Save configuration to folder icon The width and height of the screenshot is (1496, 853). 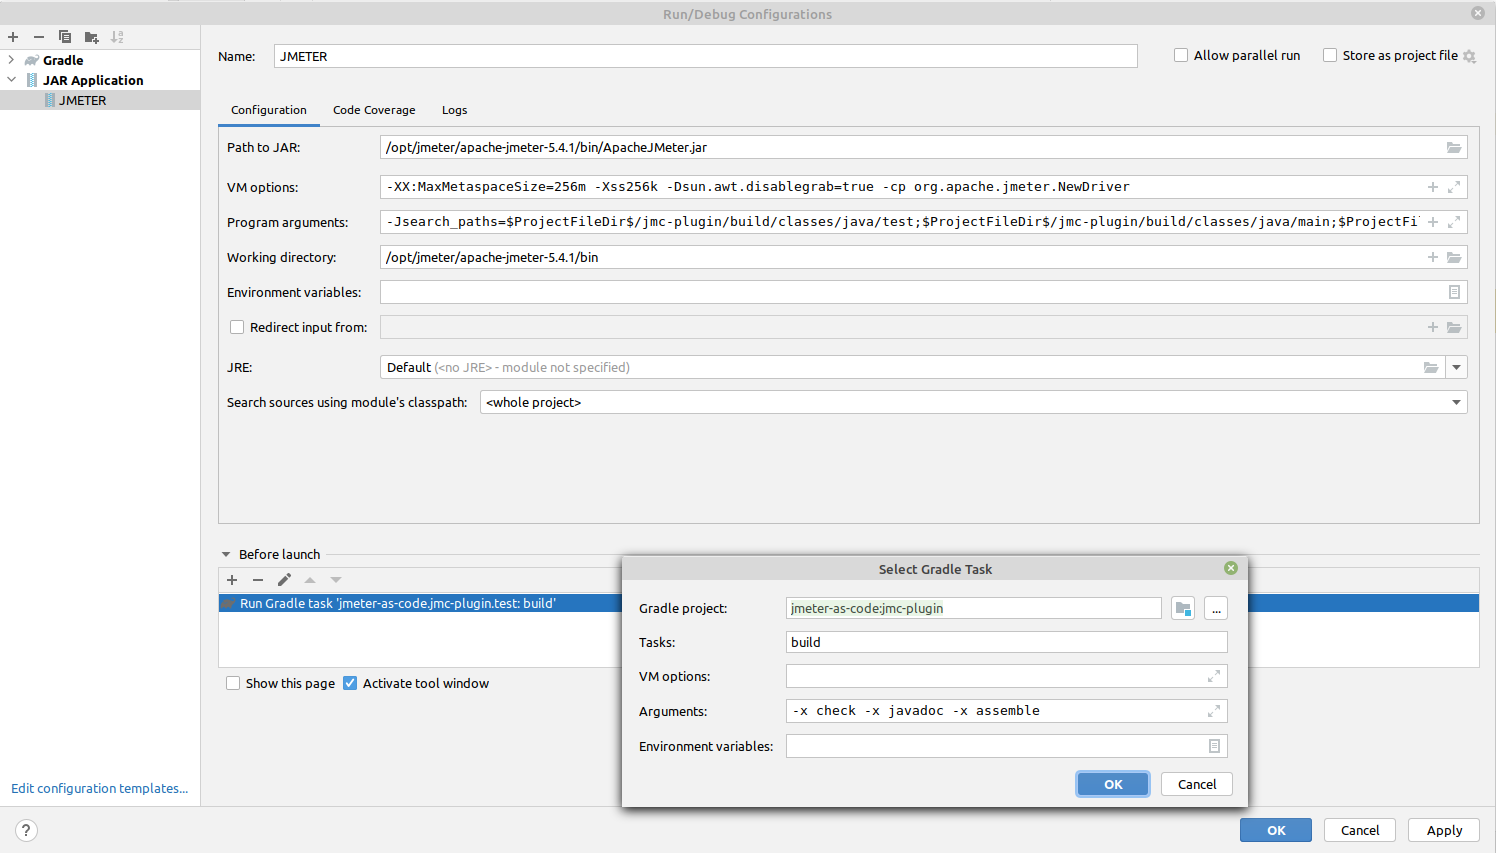pos(91,37)
